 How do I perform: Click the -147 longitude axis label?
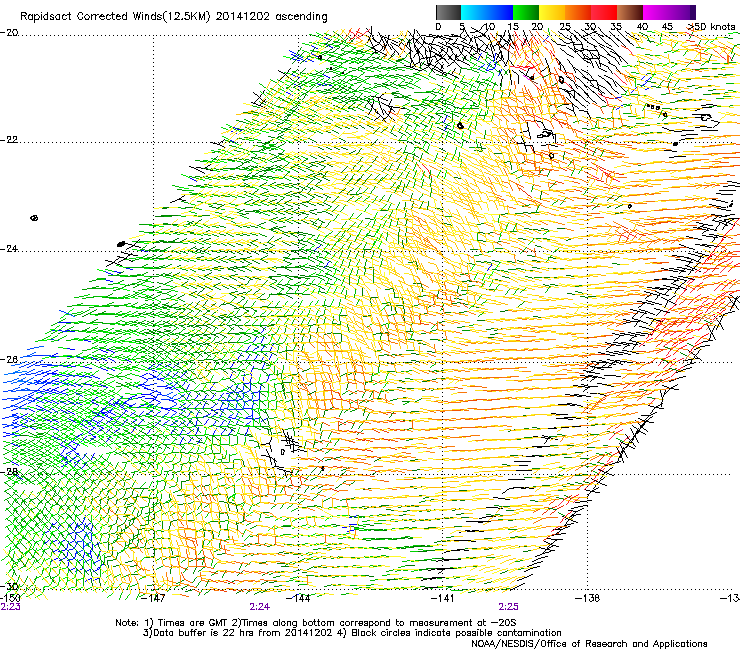coord(153,598)
